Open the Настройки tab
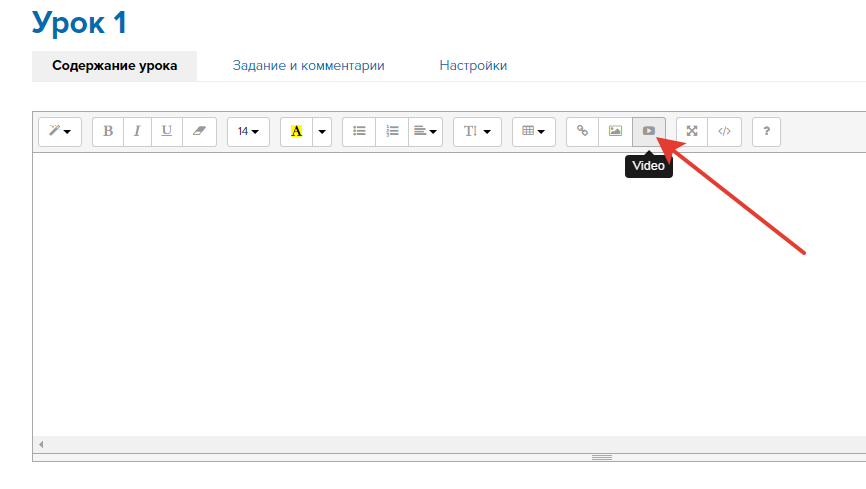 pos(473,66)
